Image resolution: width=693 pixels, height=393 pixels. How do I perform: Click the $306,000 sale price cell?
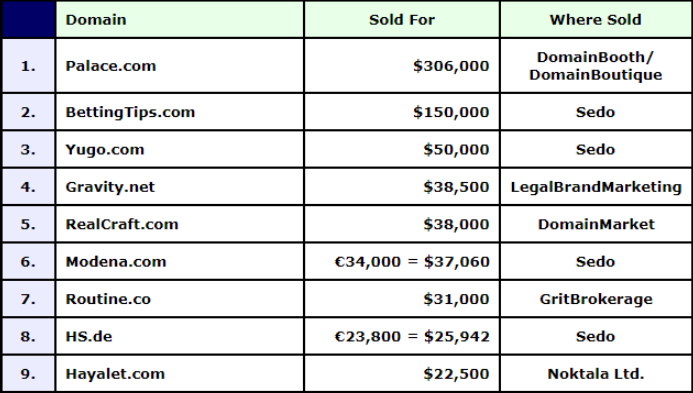coord(402,66)
